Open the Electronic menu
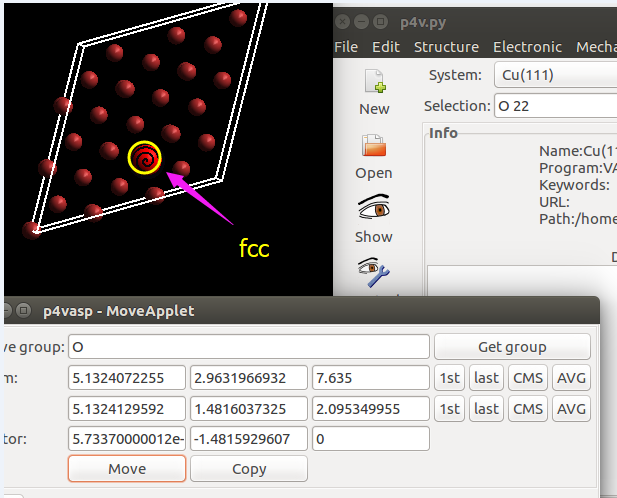Screen dimensions: 617x498 (528, 47)
